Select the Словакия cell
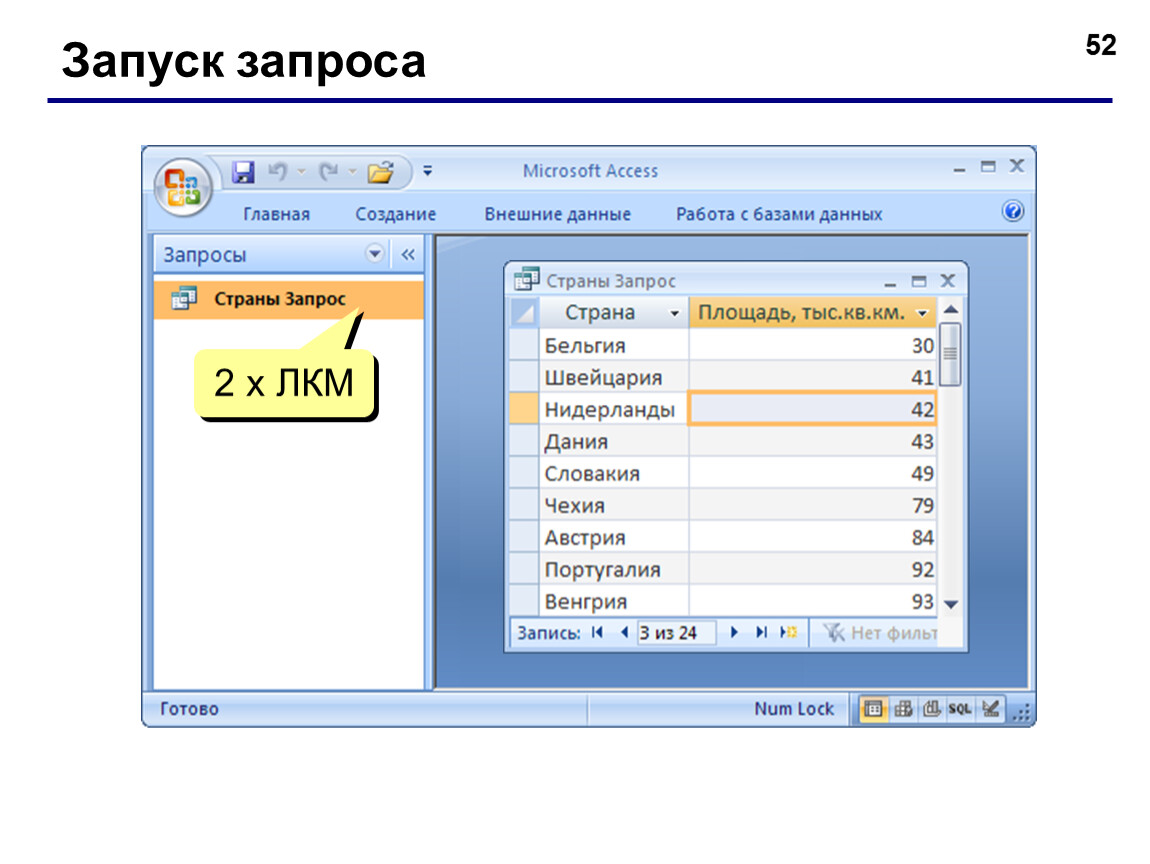 point(614,474)
